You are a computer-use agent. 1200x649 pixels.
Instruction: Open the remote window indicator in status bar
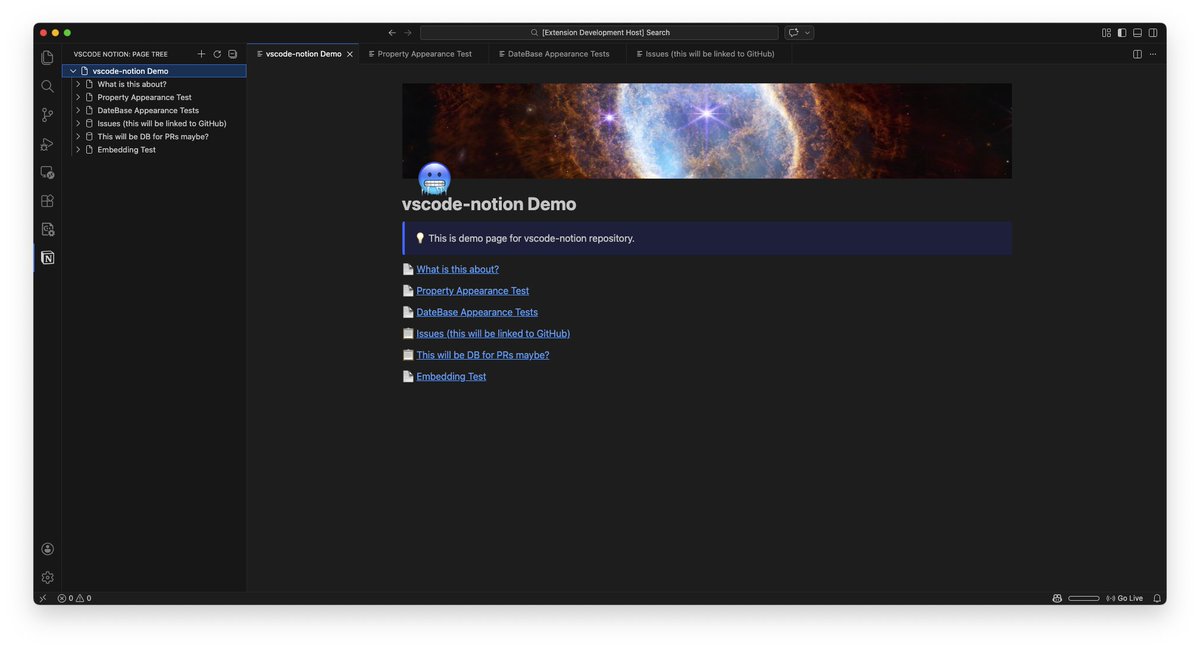click(x=42, y=598)
